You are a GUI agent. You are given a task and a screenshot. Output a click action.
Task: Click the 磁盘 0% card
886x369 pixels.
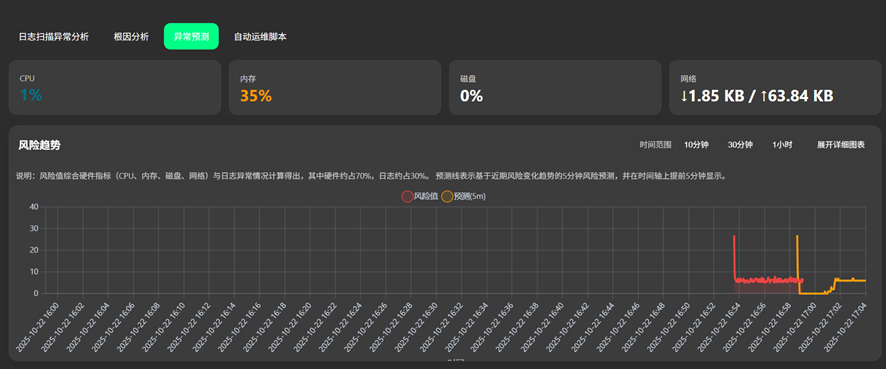click(x=555, y=88)
